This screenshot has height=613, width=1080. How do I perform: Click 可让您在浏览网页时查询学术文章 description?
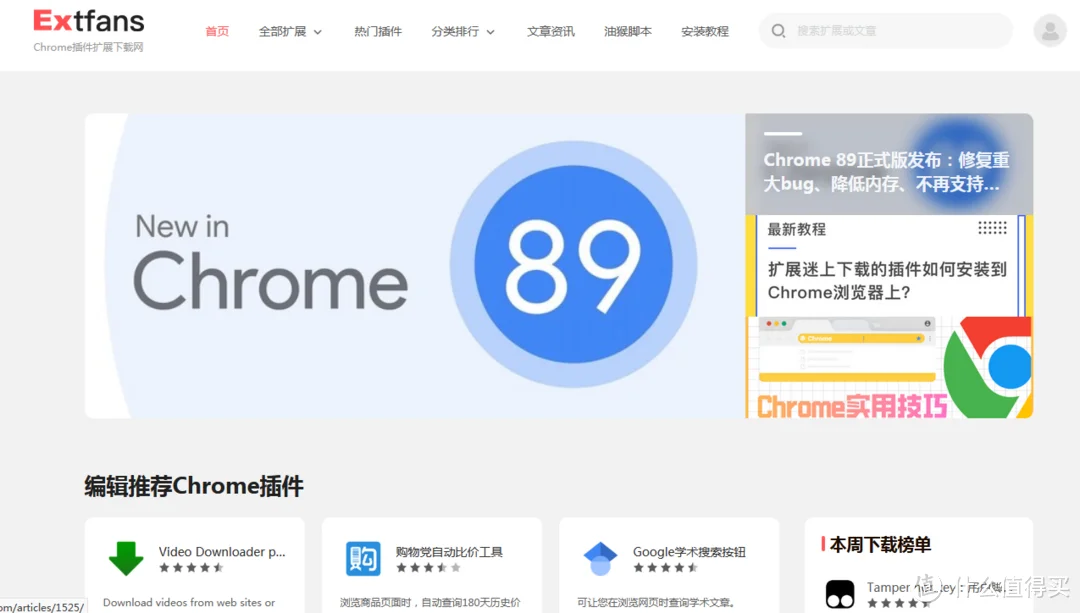(656, 603)
